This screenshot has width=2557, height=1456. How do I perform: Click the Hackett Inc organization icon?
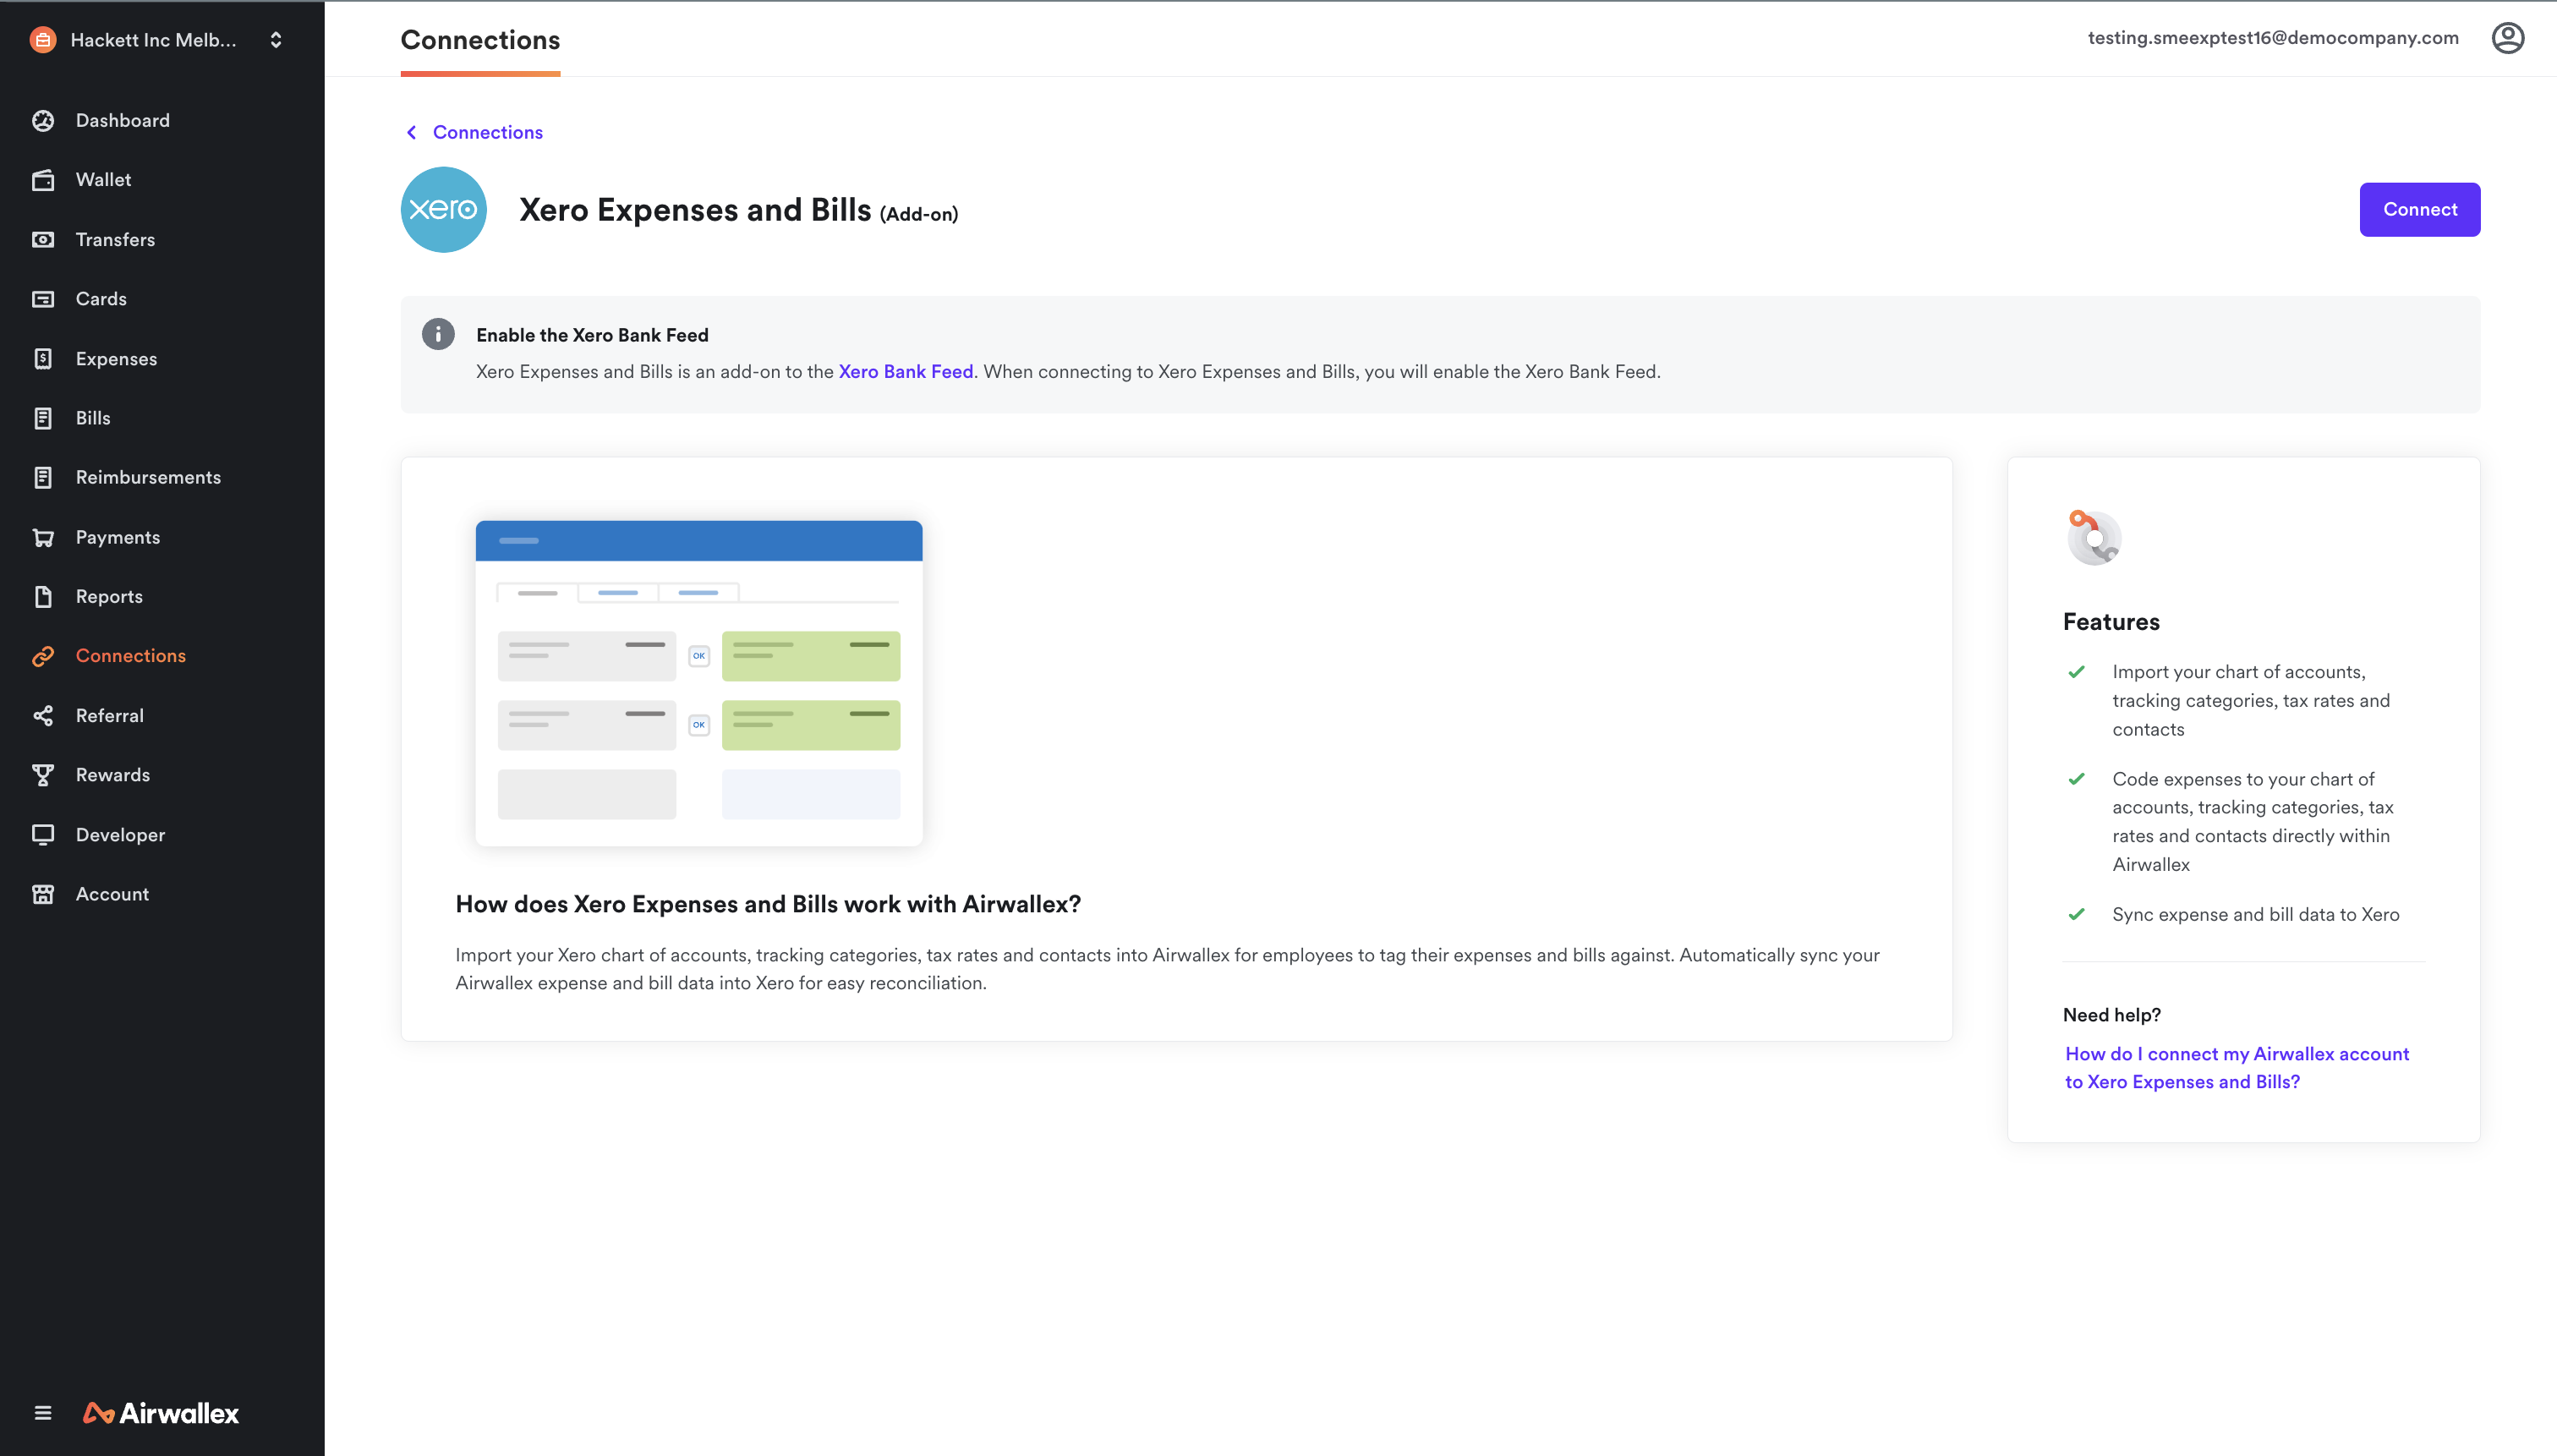click(x=43, y=40)
